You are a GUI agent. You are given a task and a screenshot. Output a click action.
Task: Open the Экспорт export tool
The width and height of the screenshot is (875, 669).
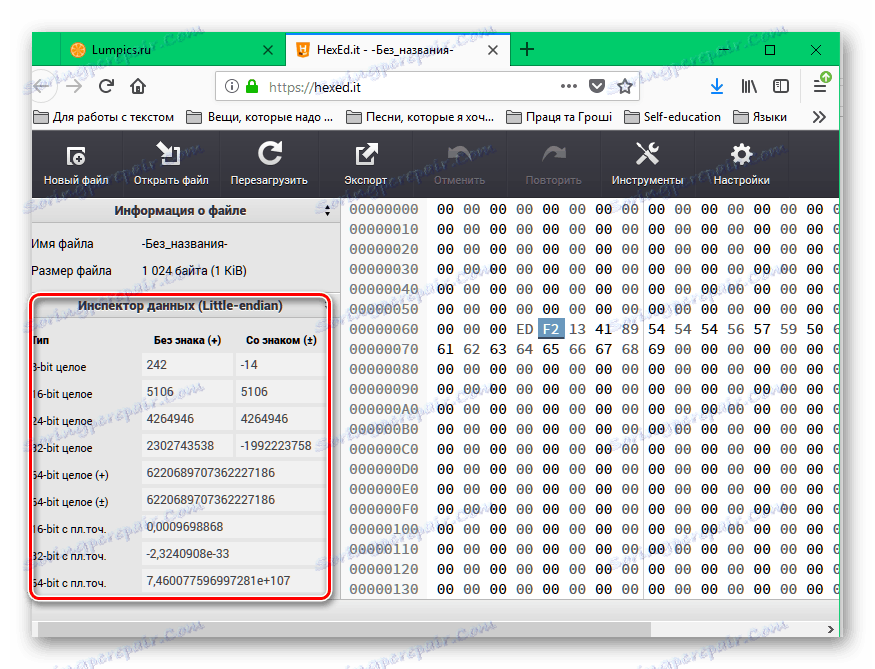pos(366,165)
